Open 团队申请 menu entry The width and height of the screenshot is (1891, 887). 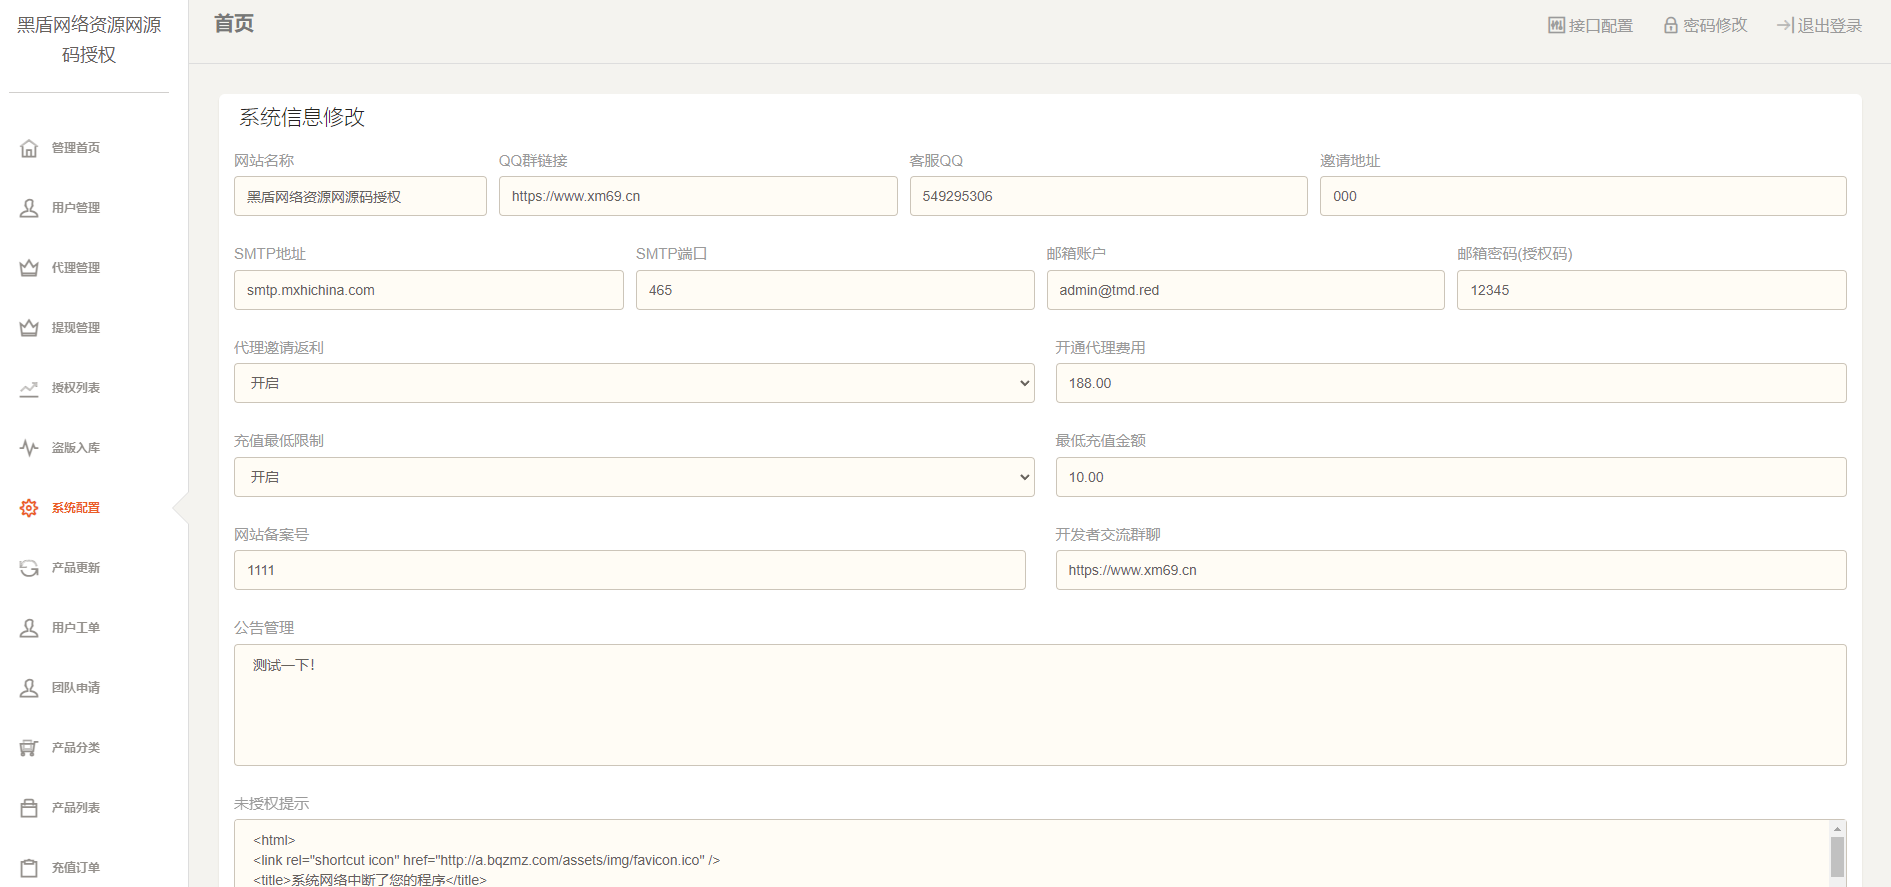click(76, 688)
